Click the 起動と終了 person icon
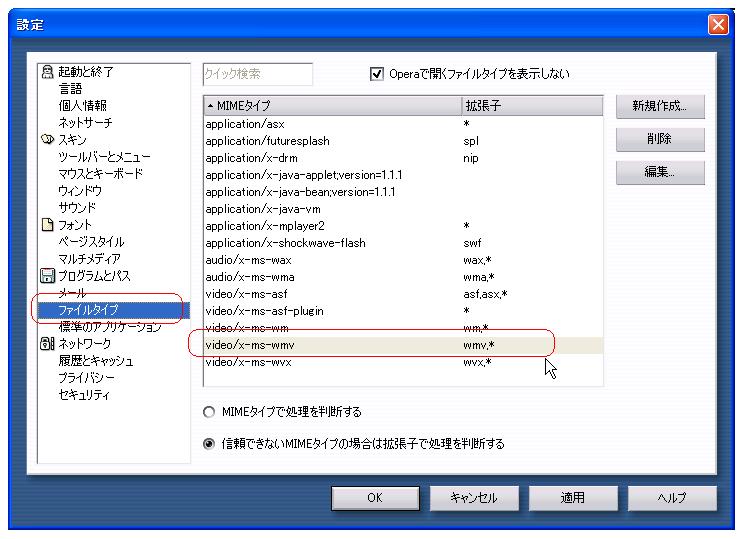This screenshot has width=744, height=539. click(47, 72)
